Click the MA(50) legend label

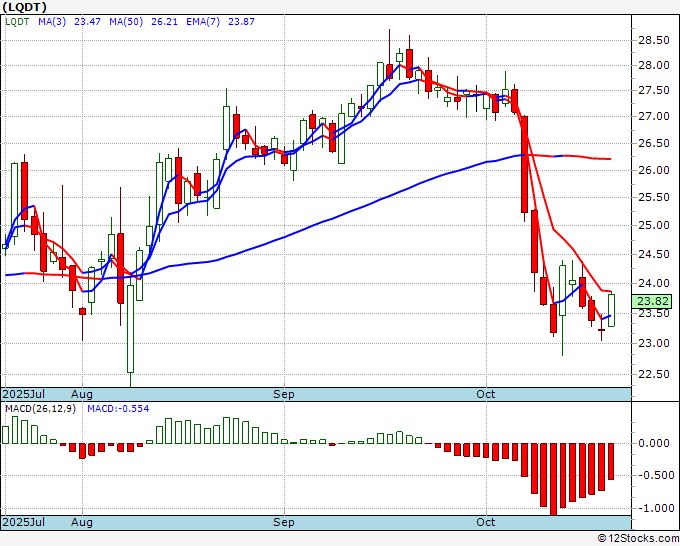click(126, 22)
